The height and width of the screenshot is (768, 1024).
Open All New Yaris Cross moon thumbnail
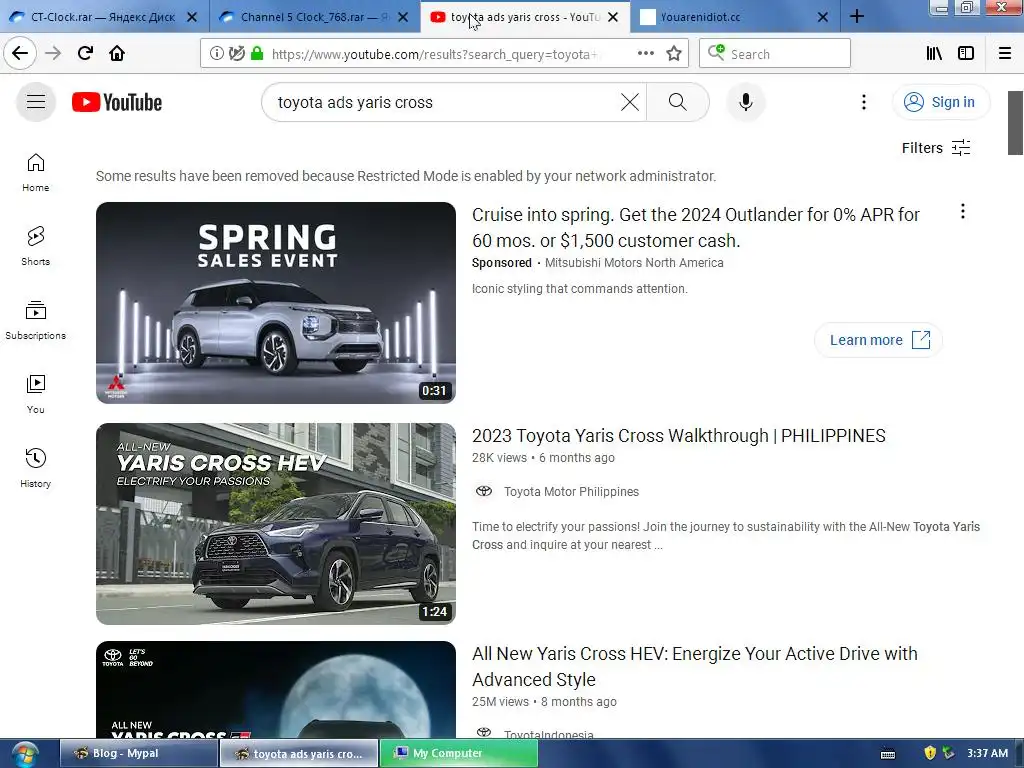coord(276,690)
